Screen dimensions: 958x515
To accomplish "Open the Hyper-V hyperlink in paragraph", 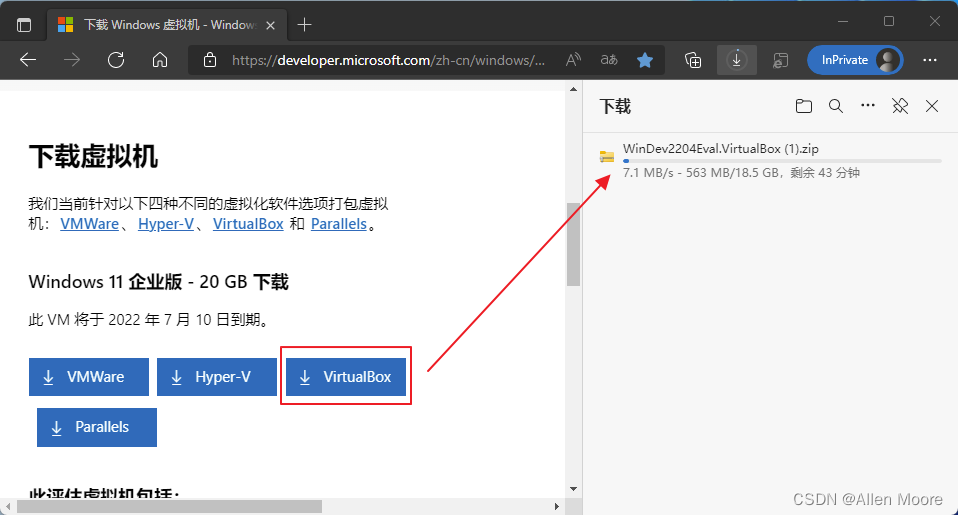I will 166,224.
